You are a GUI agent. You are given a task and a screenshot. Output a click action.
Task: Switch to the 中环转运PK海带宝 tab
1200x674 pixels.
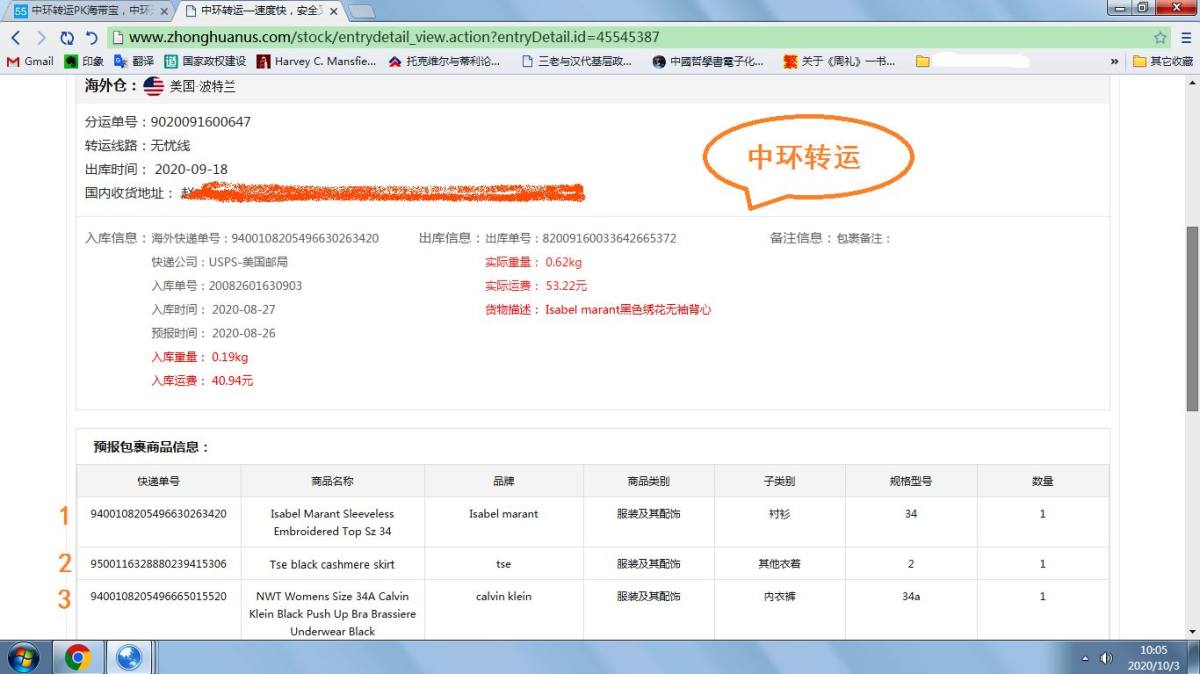click(90, 10)
